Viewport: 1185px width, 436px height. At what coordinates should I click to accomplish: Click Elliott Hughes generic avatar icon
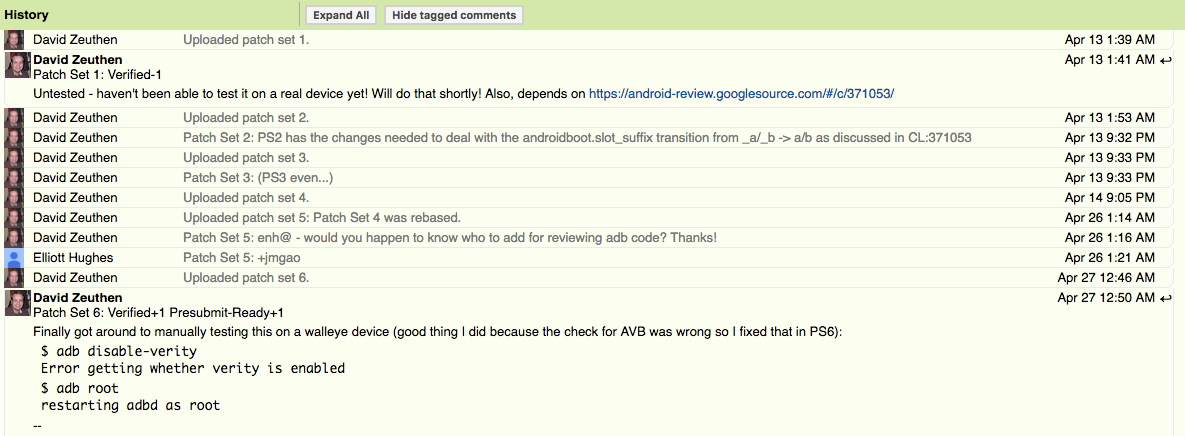pyautogui.click(x=14, y=258)
